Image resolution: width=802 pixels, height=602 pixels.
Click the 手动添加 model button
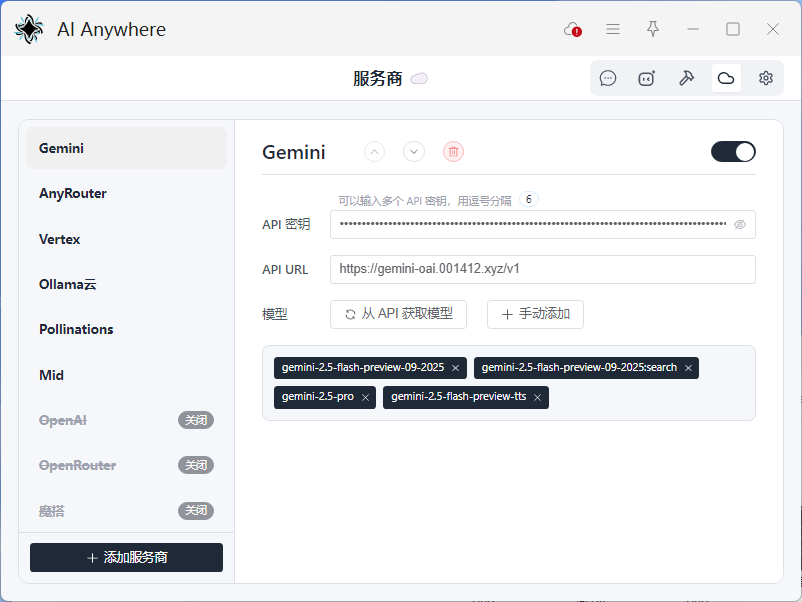(535, 314)
